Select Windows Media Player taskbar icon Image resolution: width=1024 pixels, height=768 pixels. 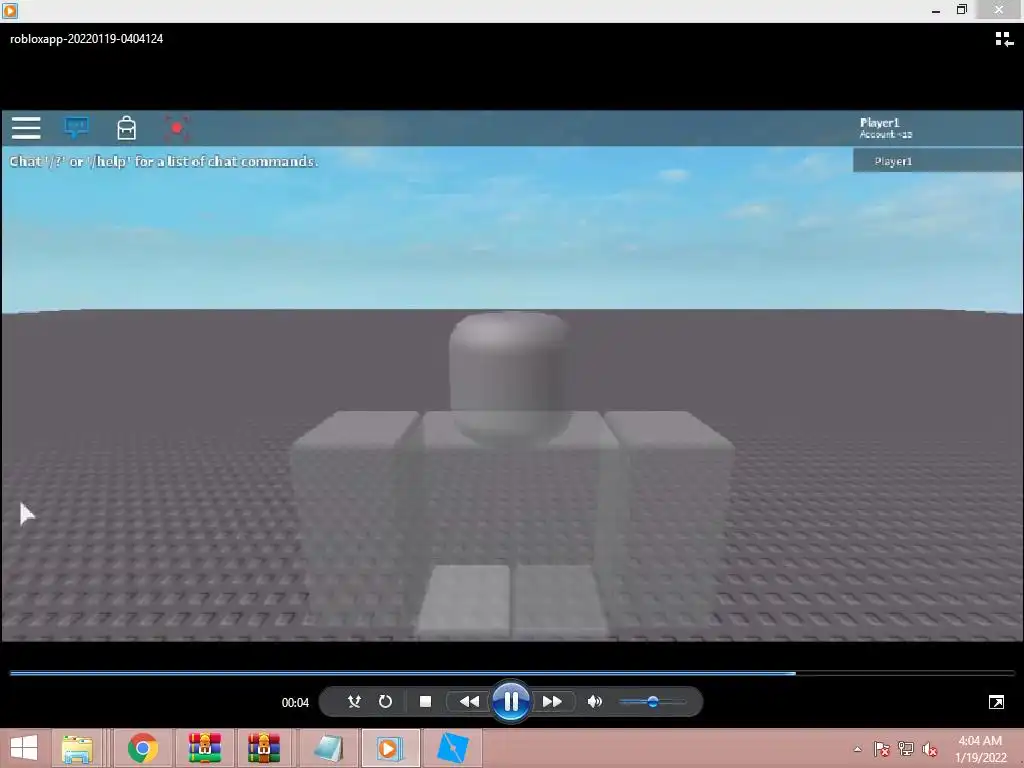pyautogui.click(x=390, y=748)
